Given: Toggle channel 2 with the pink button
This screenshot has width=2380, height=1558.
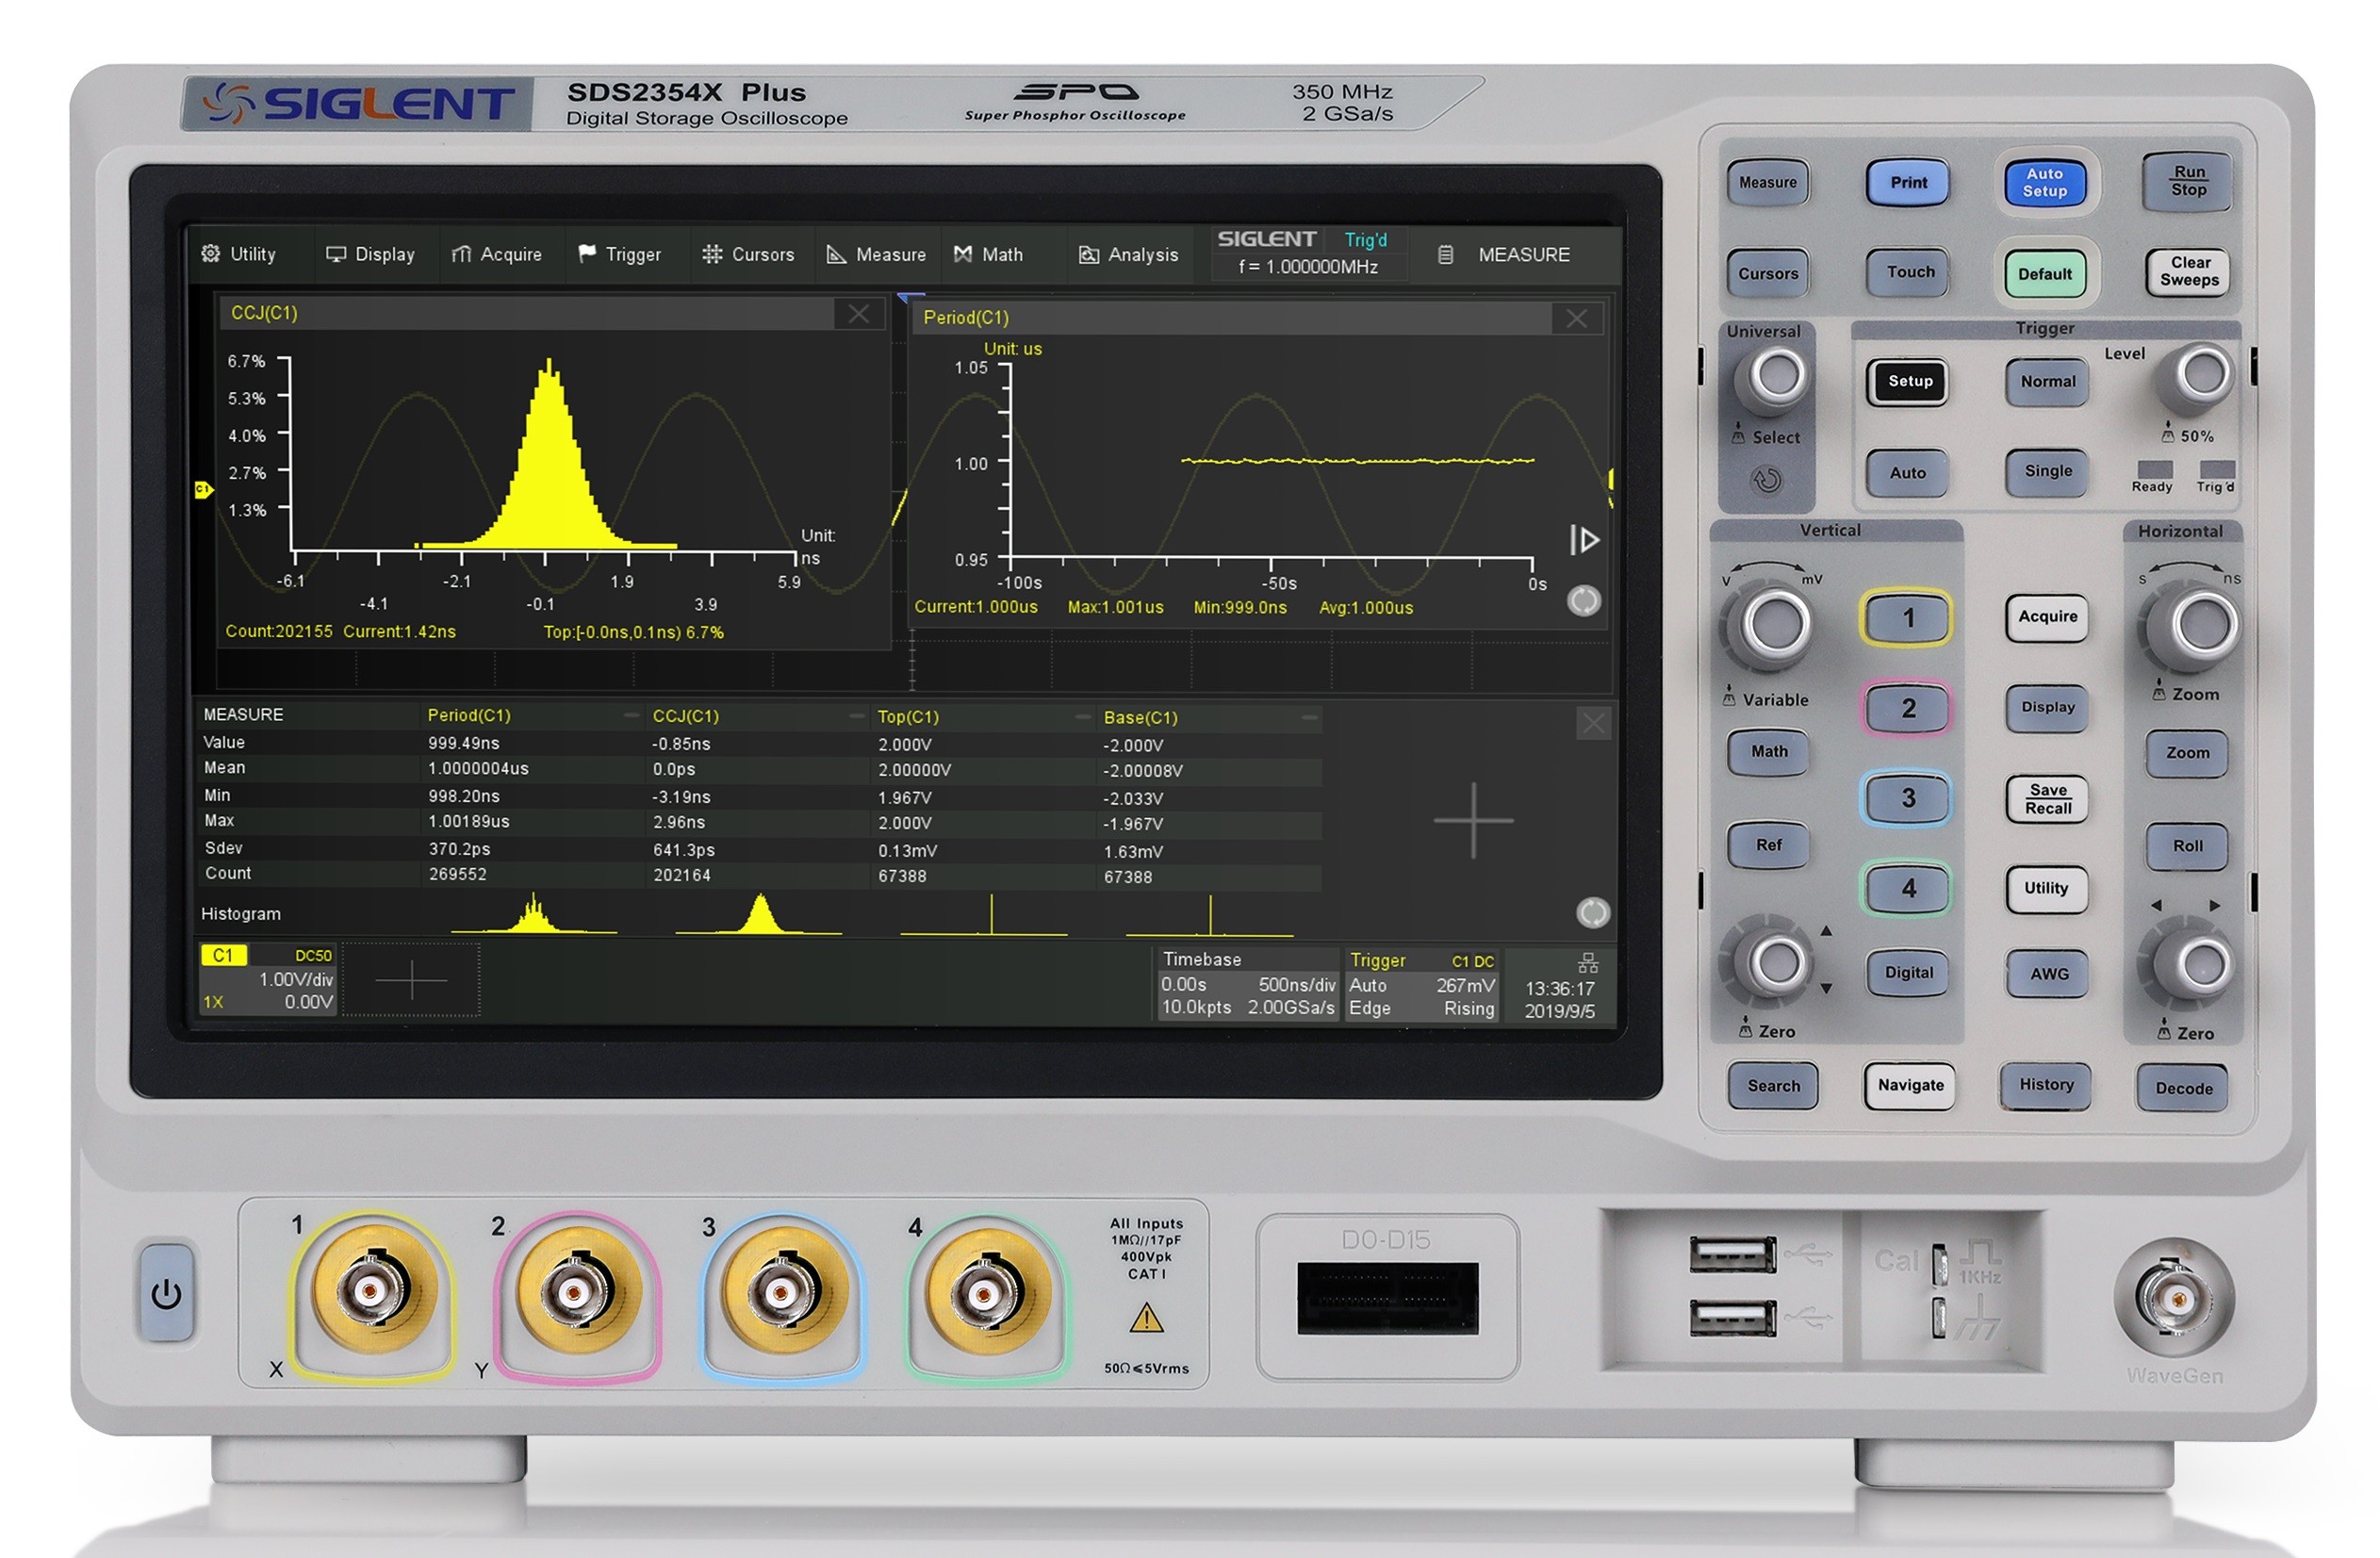Looking at the screenshot, I should coord(1906,708).
